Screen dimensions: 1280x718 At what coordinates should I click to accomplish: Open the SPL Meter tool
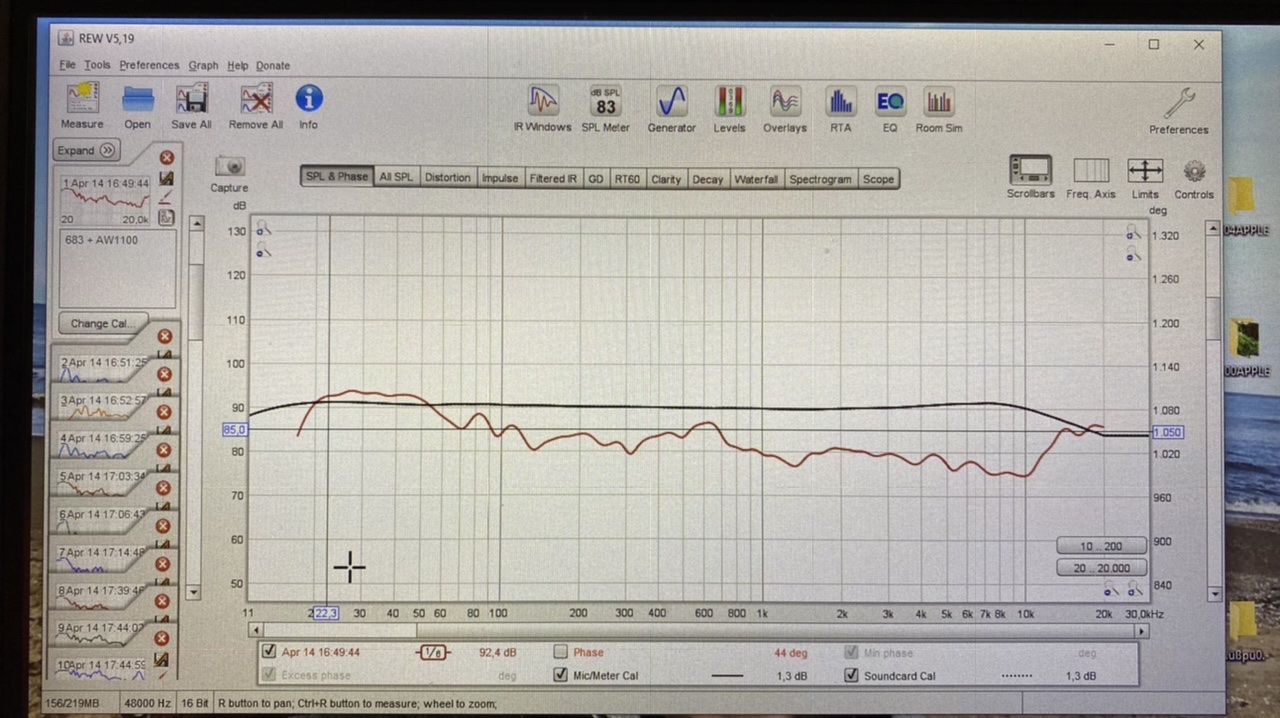coord(605,102)
